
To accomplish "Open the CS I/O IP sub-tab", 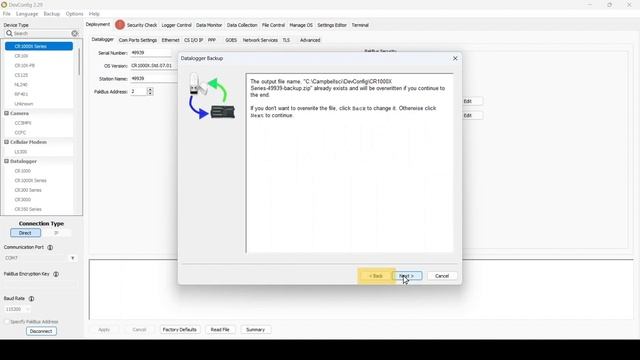I will [193, 40].
